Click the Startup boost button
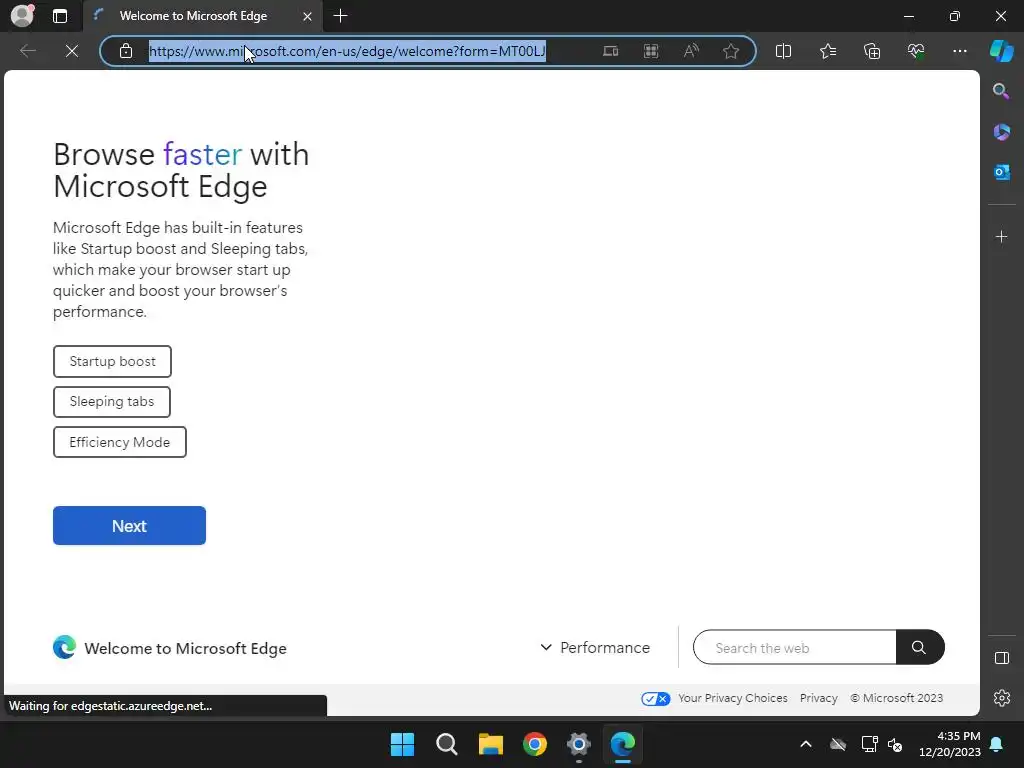Screen dimensions: 1024x768 [112, 361]
